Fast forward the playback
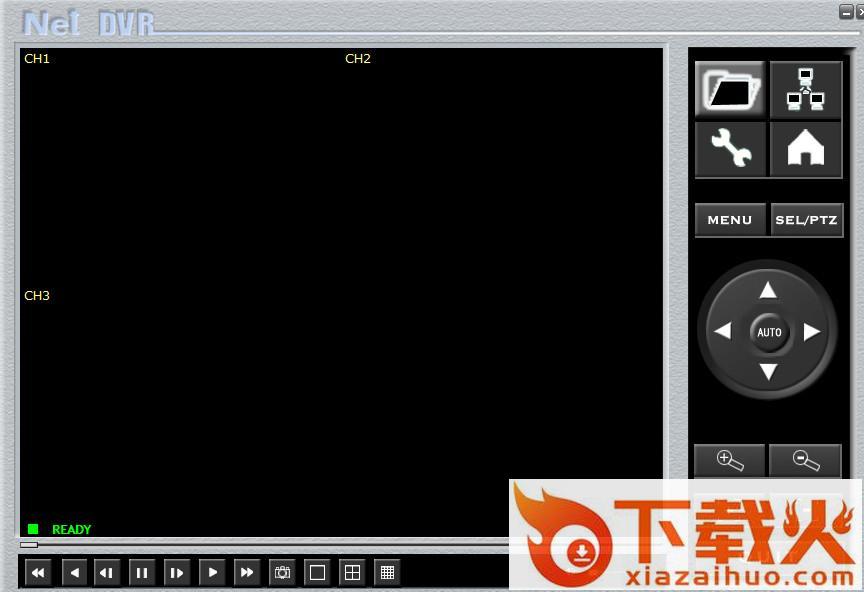Screen dimensions: 864x592 coord(247,573)
